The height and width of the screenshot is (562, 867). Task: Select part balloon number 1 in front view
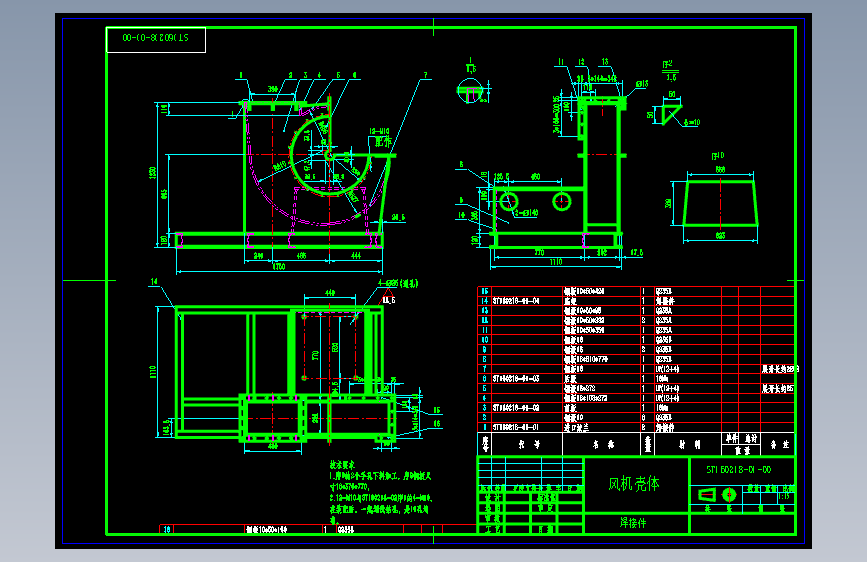(241, 75)
